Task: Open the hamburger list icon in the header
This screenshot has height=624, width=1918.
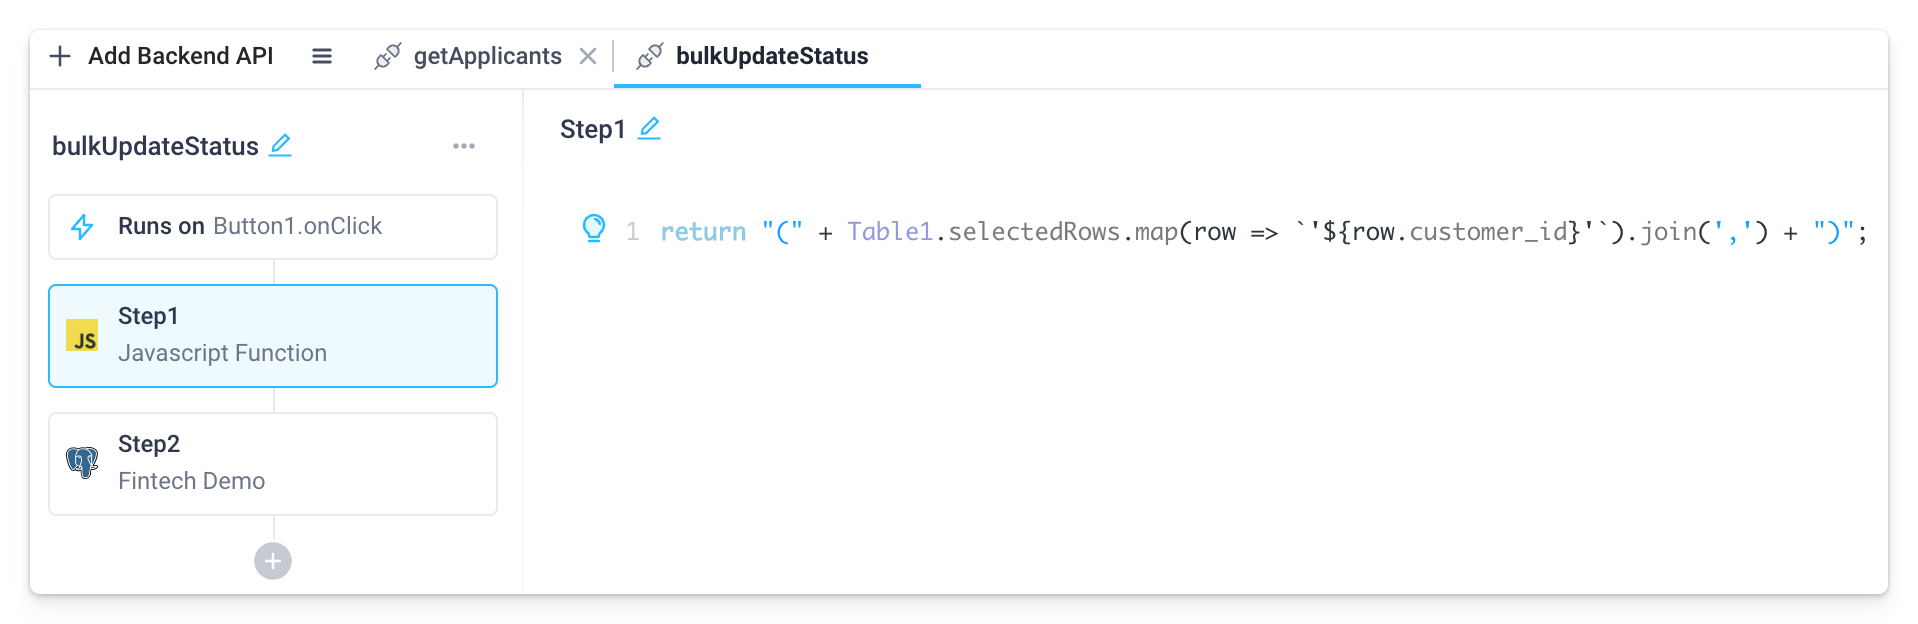Action: (322, 56)
